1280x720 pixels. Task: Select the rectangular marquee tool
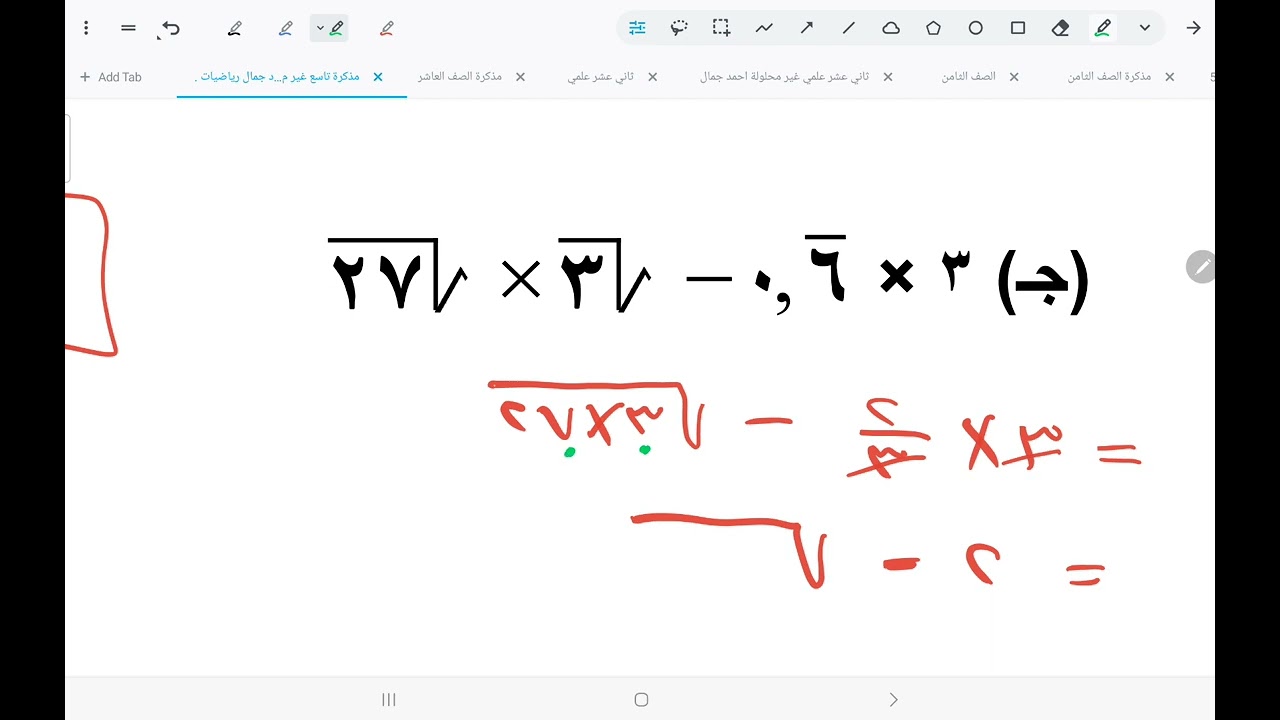[x=721, y=28]
